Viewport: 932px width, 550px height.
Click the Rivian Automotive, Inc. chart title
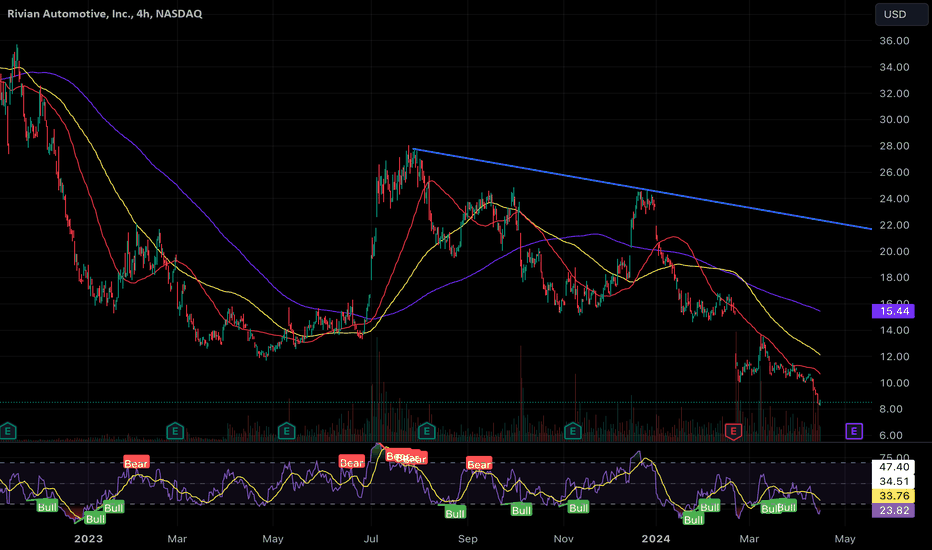105,14
